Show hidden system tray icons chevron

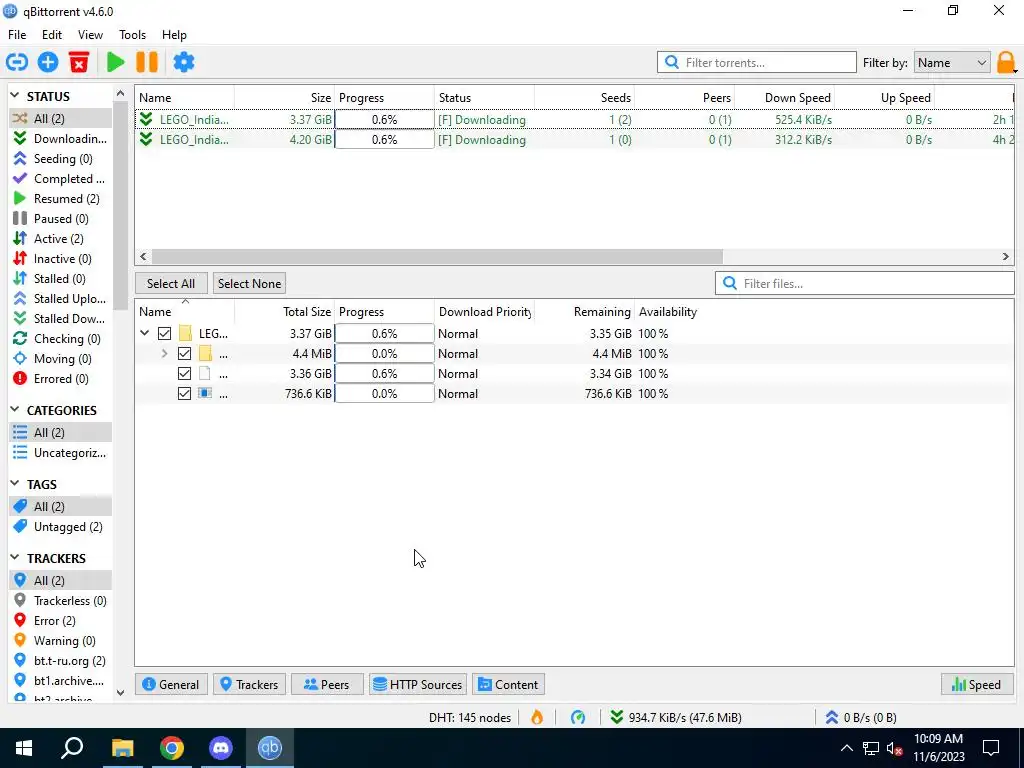click(846, 748)
